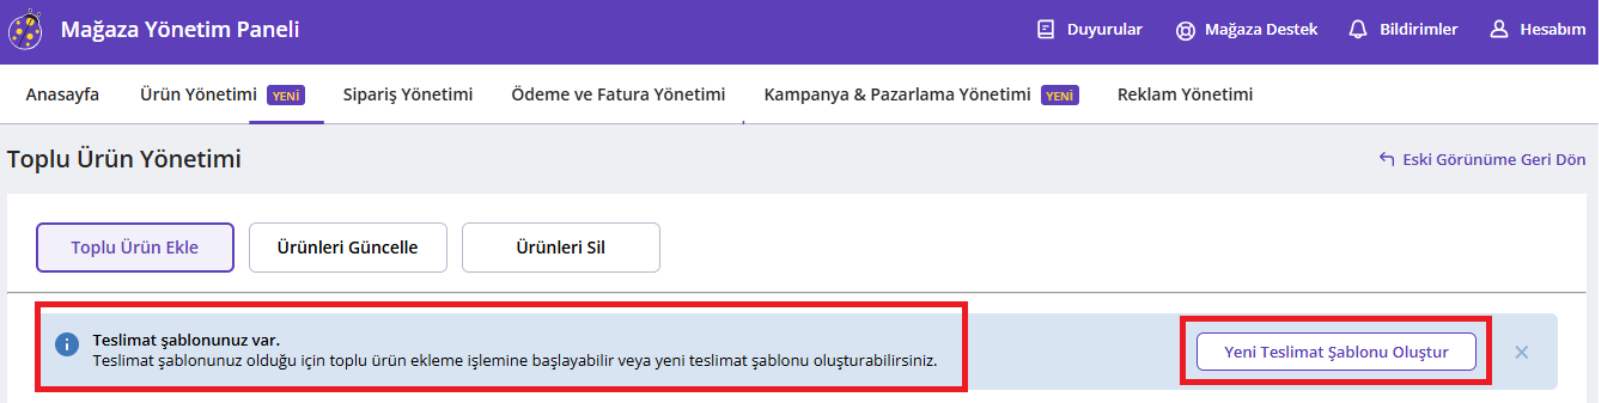
Task: Click Yeni Teslimat Şablonu Oluştur button
Action: 1336,352
